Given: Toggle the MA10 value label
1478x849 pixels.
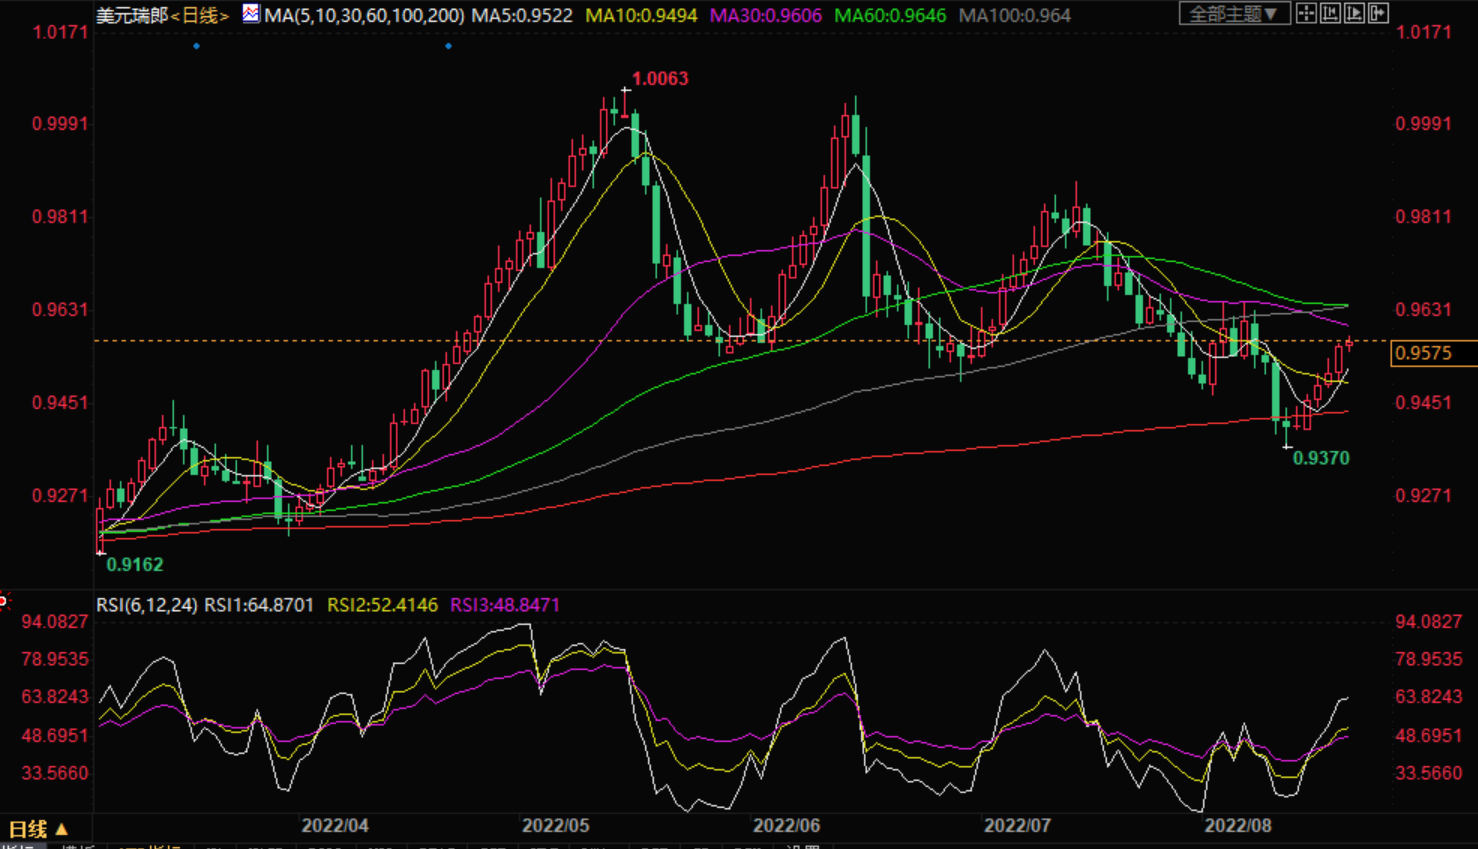Looking at the screenshot, I should click(x=641, y=15).
